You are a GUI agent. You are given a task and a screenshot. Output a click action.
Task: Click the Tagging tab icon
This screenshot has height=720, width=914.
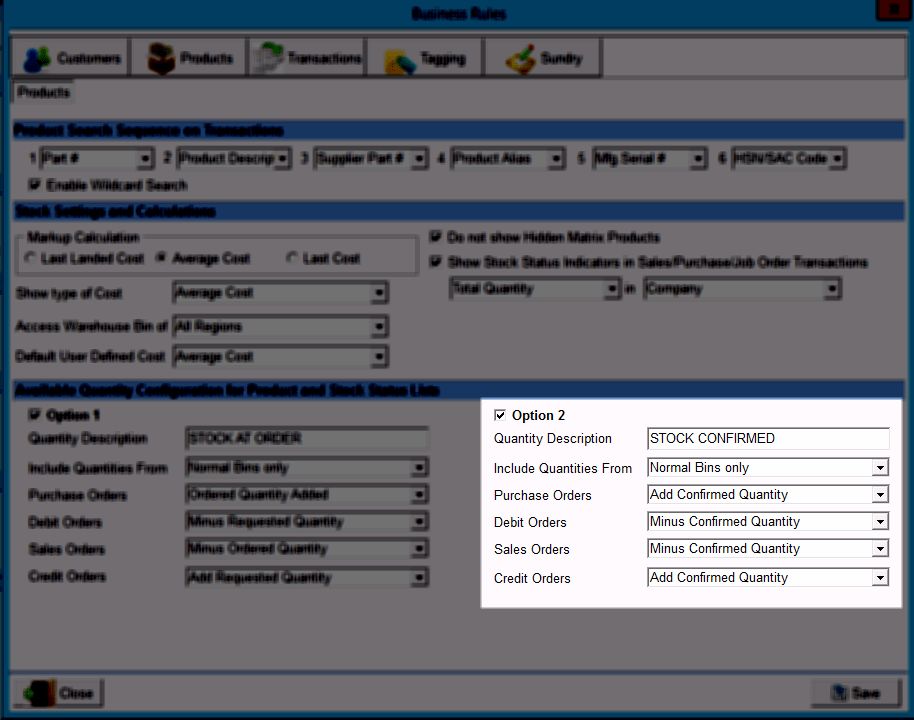400,60
